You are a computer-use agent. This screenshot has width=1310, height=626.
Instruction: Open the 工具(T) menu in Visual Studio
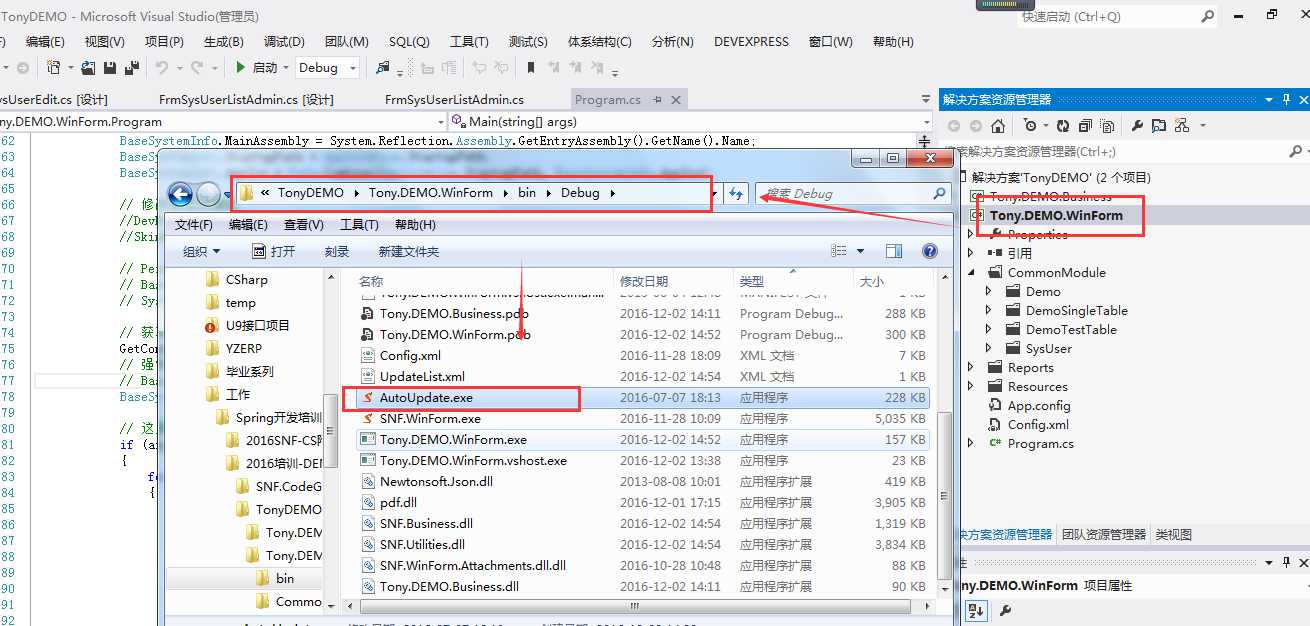coord(469,42)
